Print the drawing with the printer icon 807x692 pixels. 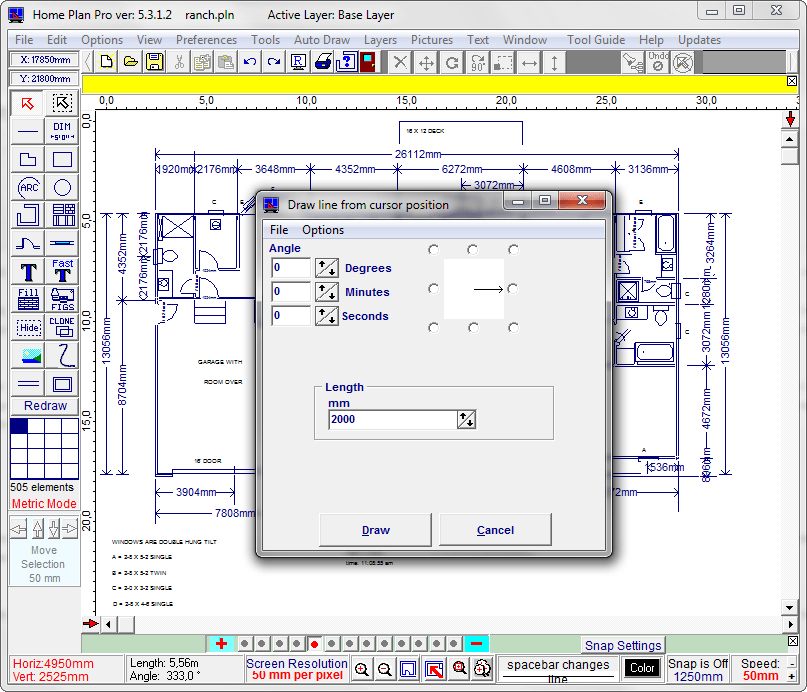coord(323,62)
